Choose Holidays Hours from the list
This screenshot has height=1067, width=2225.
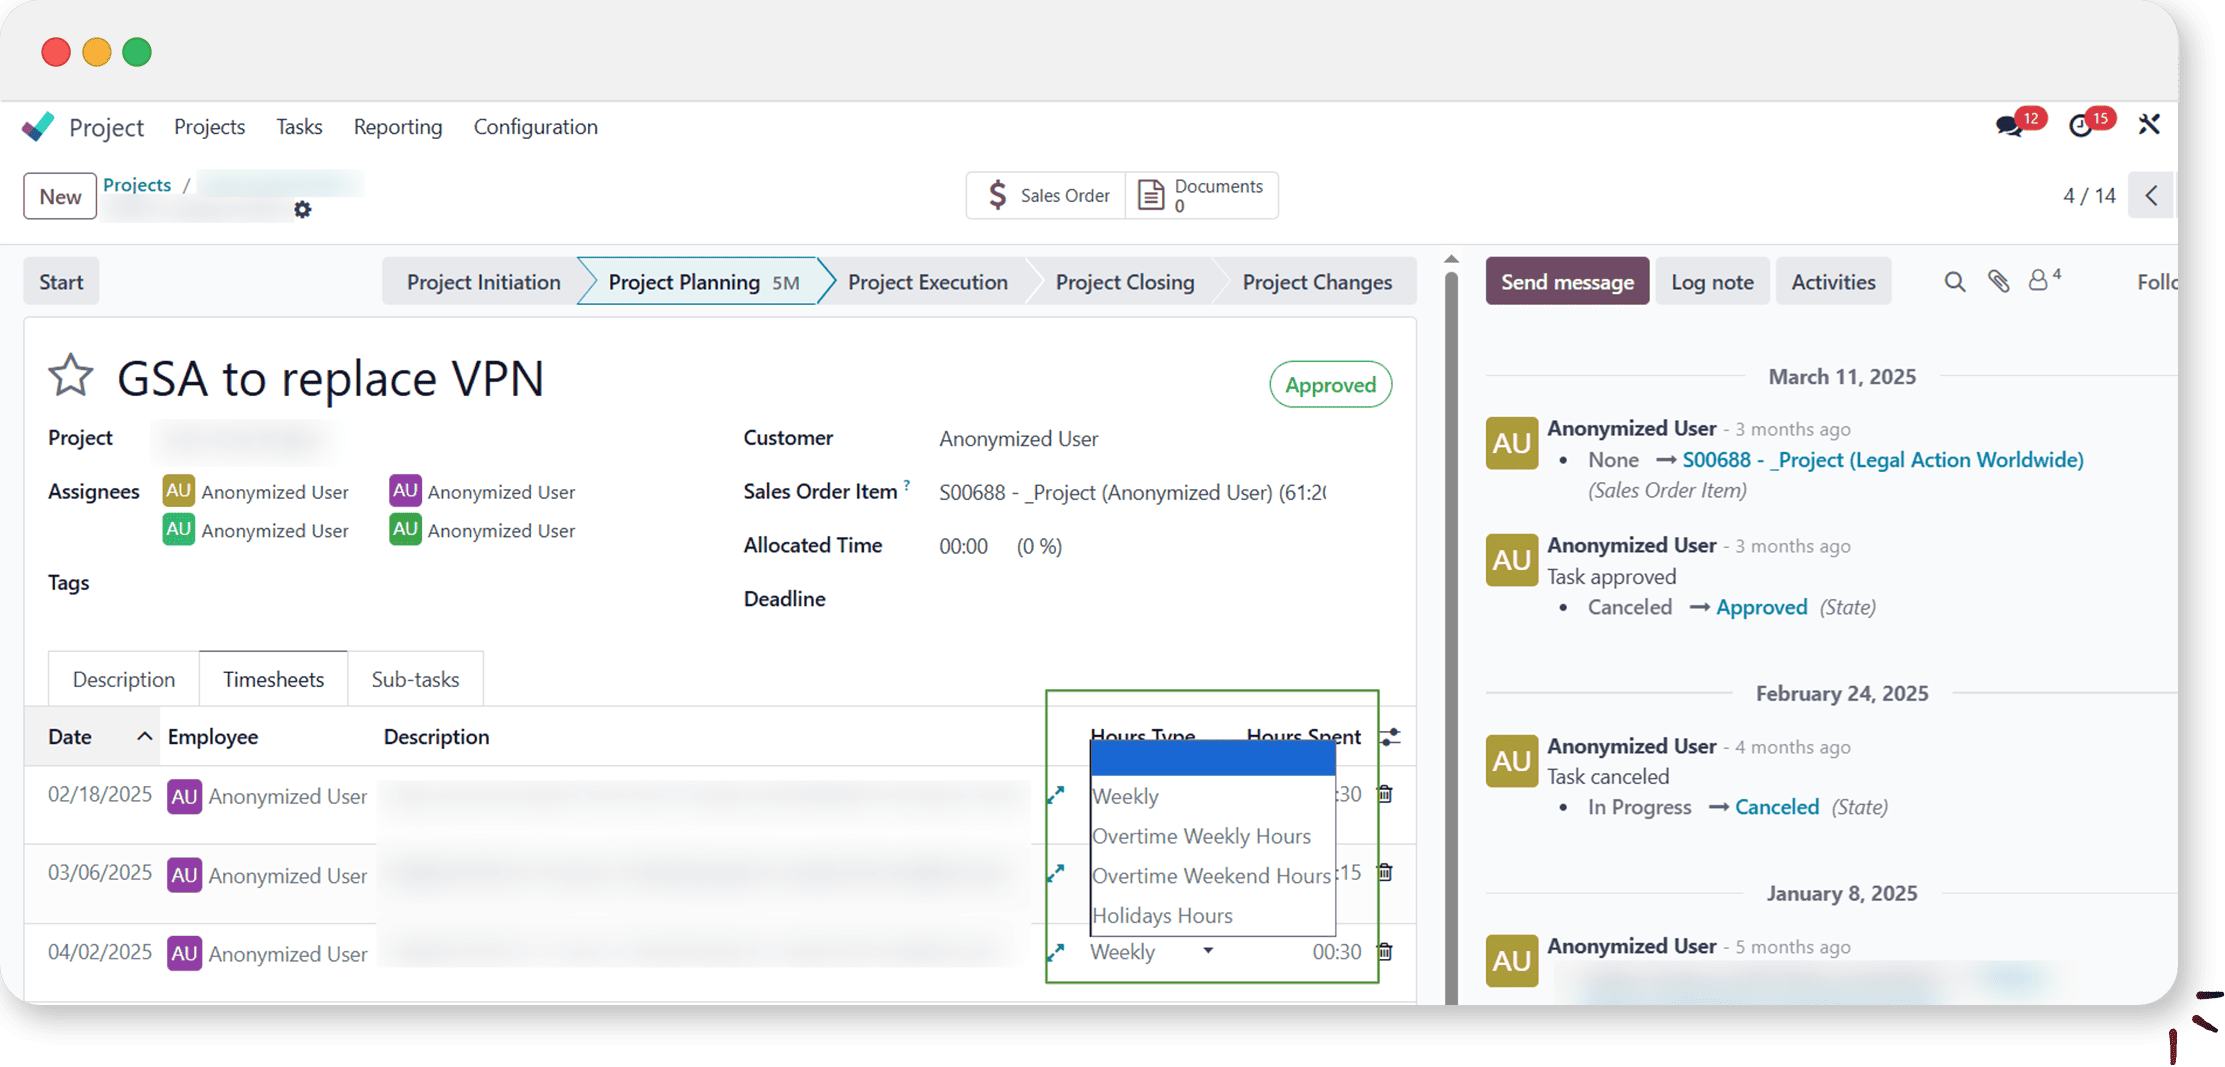(1162, 915)
